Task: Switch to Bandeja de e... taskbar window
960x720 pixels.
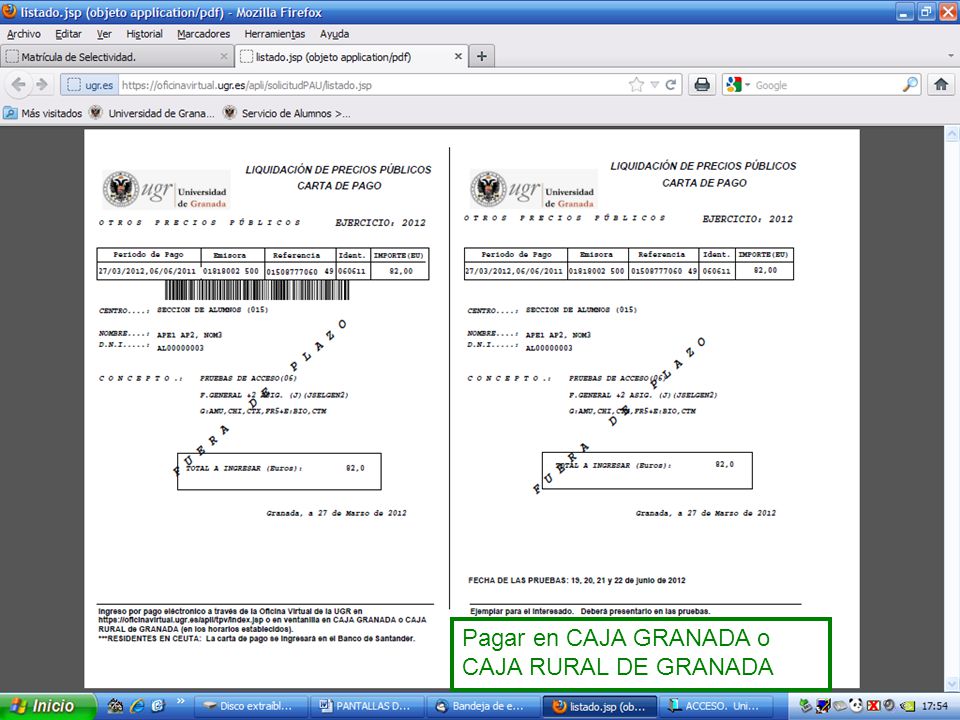Action: 482,706
